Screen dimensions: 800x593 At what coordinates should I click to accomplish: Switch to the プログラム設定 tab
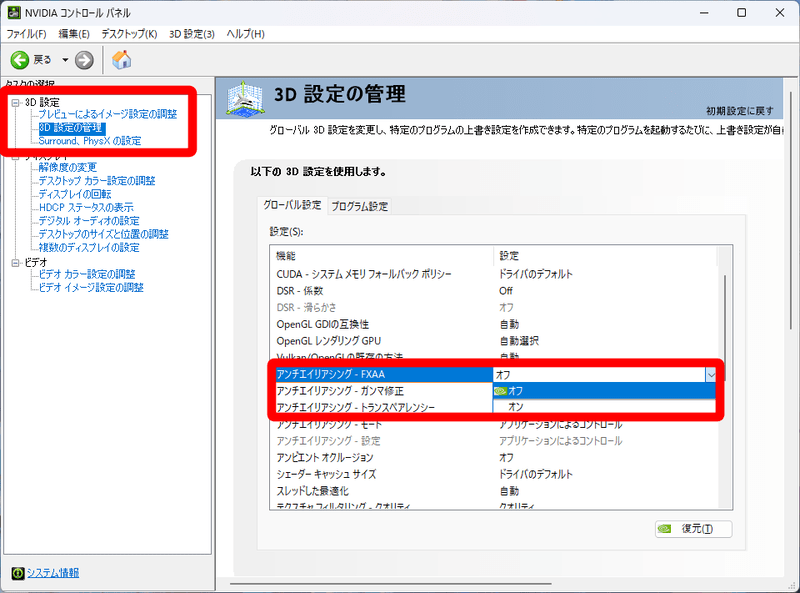pyautogui.click(x=360, y=207)
